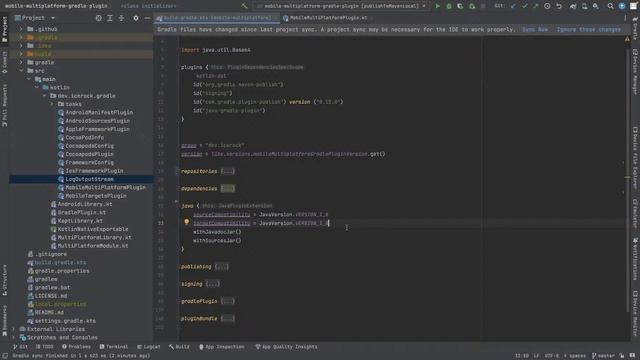Collapse the dev.icerock.gradle package

pos(44,96)
